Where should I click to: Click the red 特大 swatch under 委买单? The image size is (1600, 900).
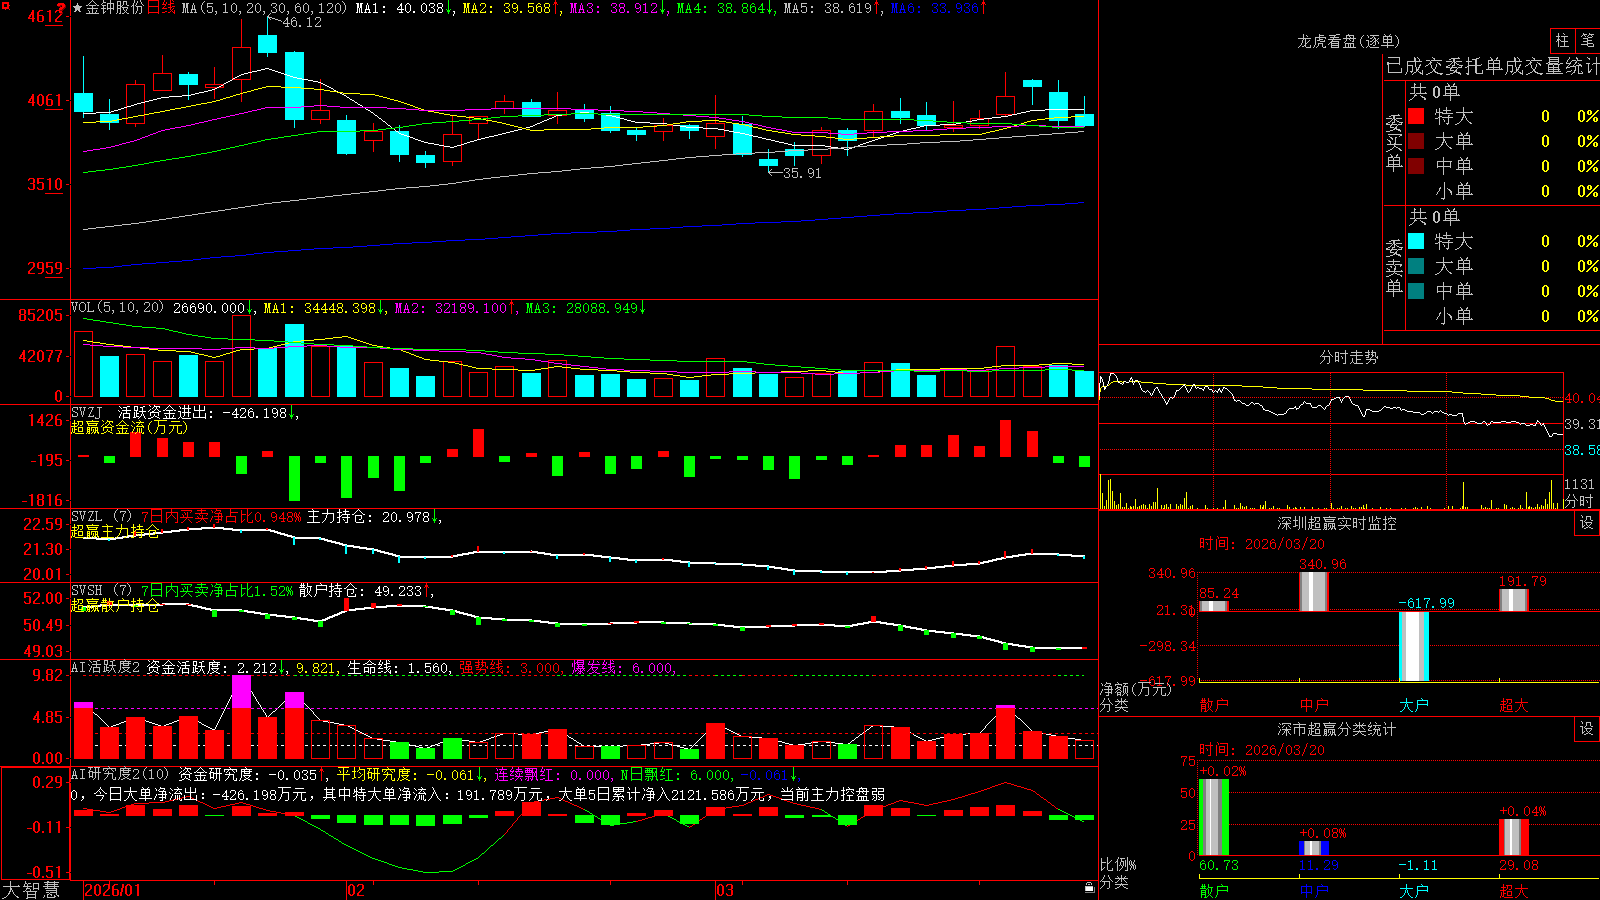1416,116
